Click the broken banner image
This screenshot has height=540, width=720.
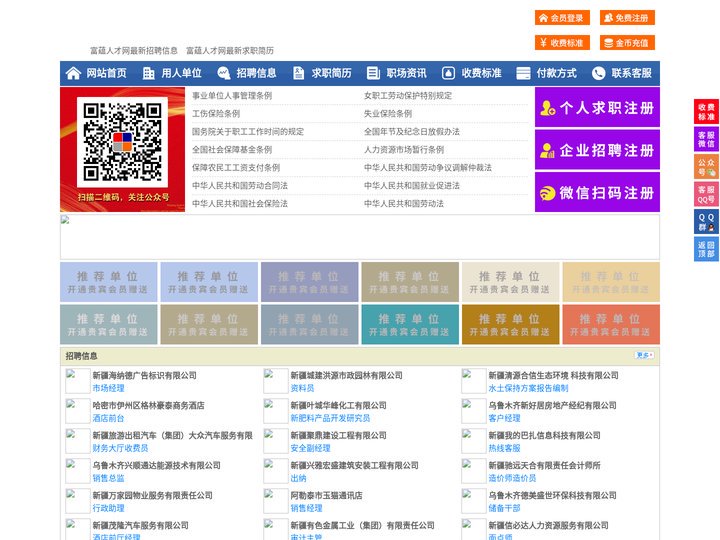[360, 237]
